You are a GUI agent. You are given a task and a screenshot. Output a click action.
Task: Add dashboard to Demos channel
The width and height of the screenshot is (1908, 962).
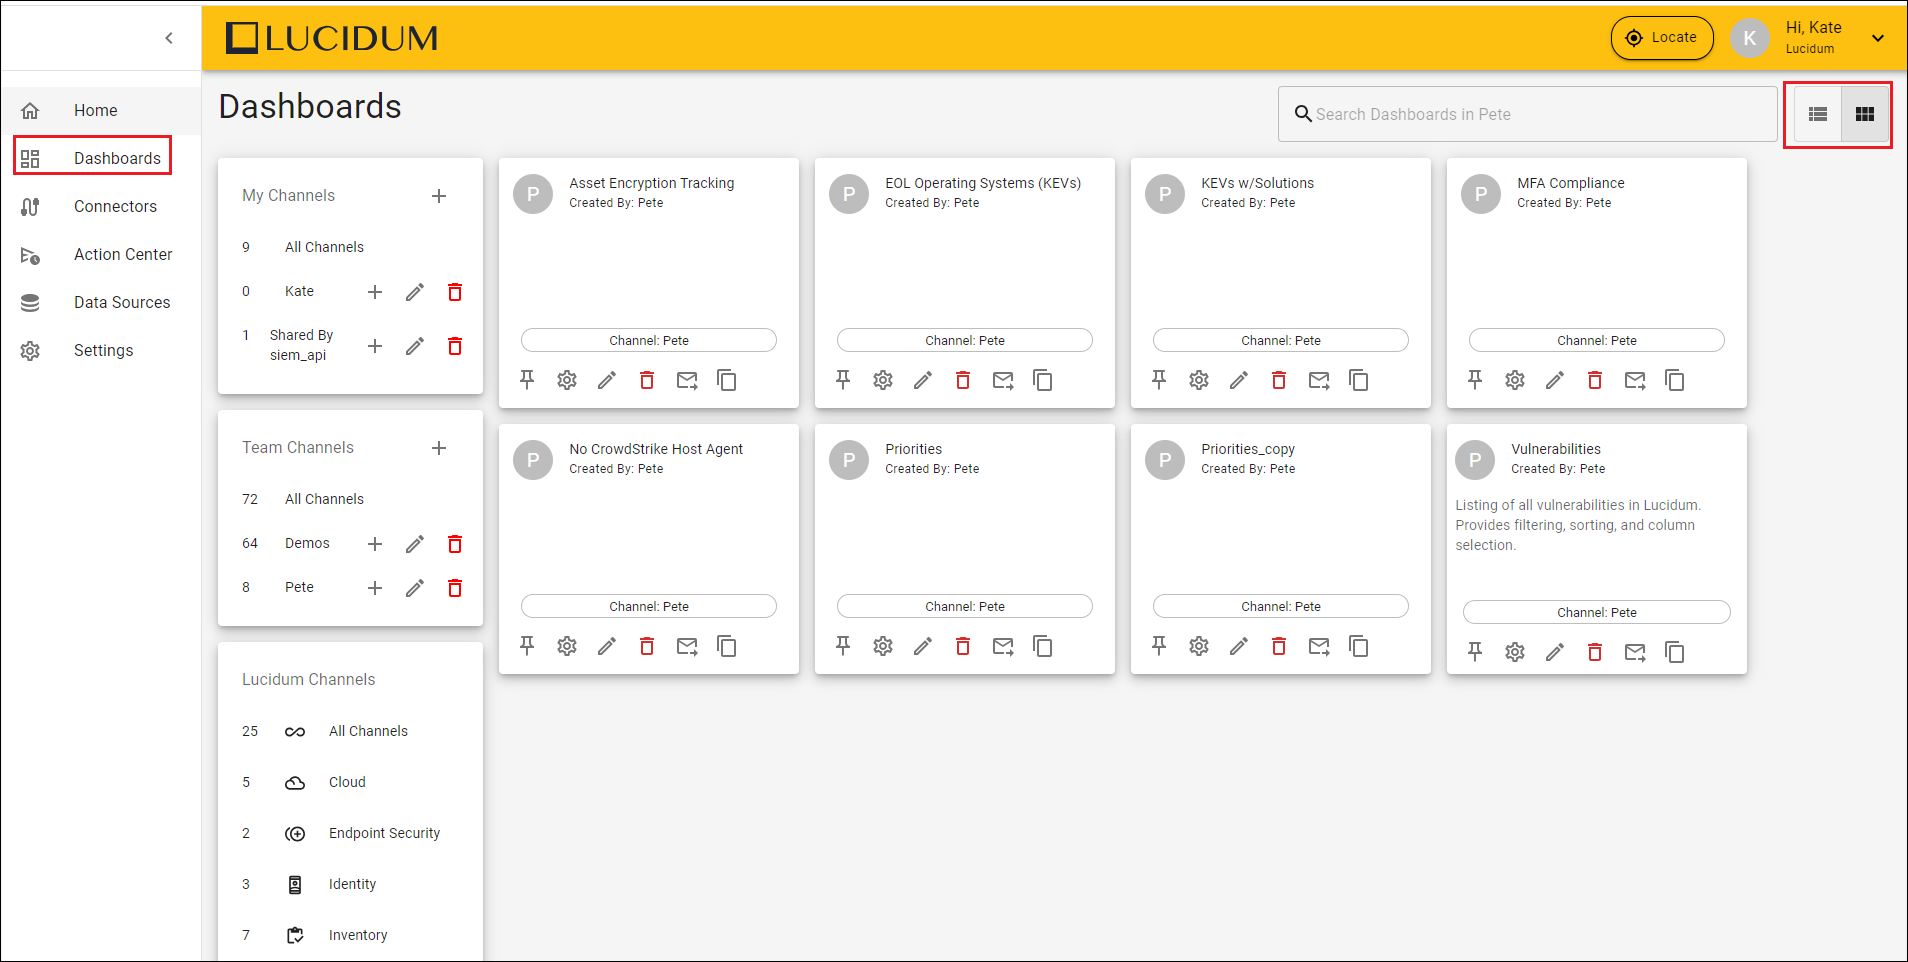point(375,544)
